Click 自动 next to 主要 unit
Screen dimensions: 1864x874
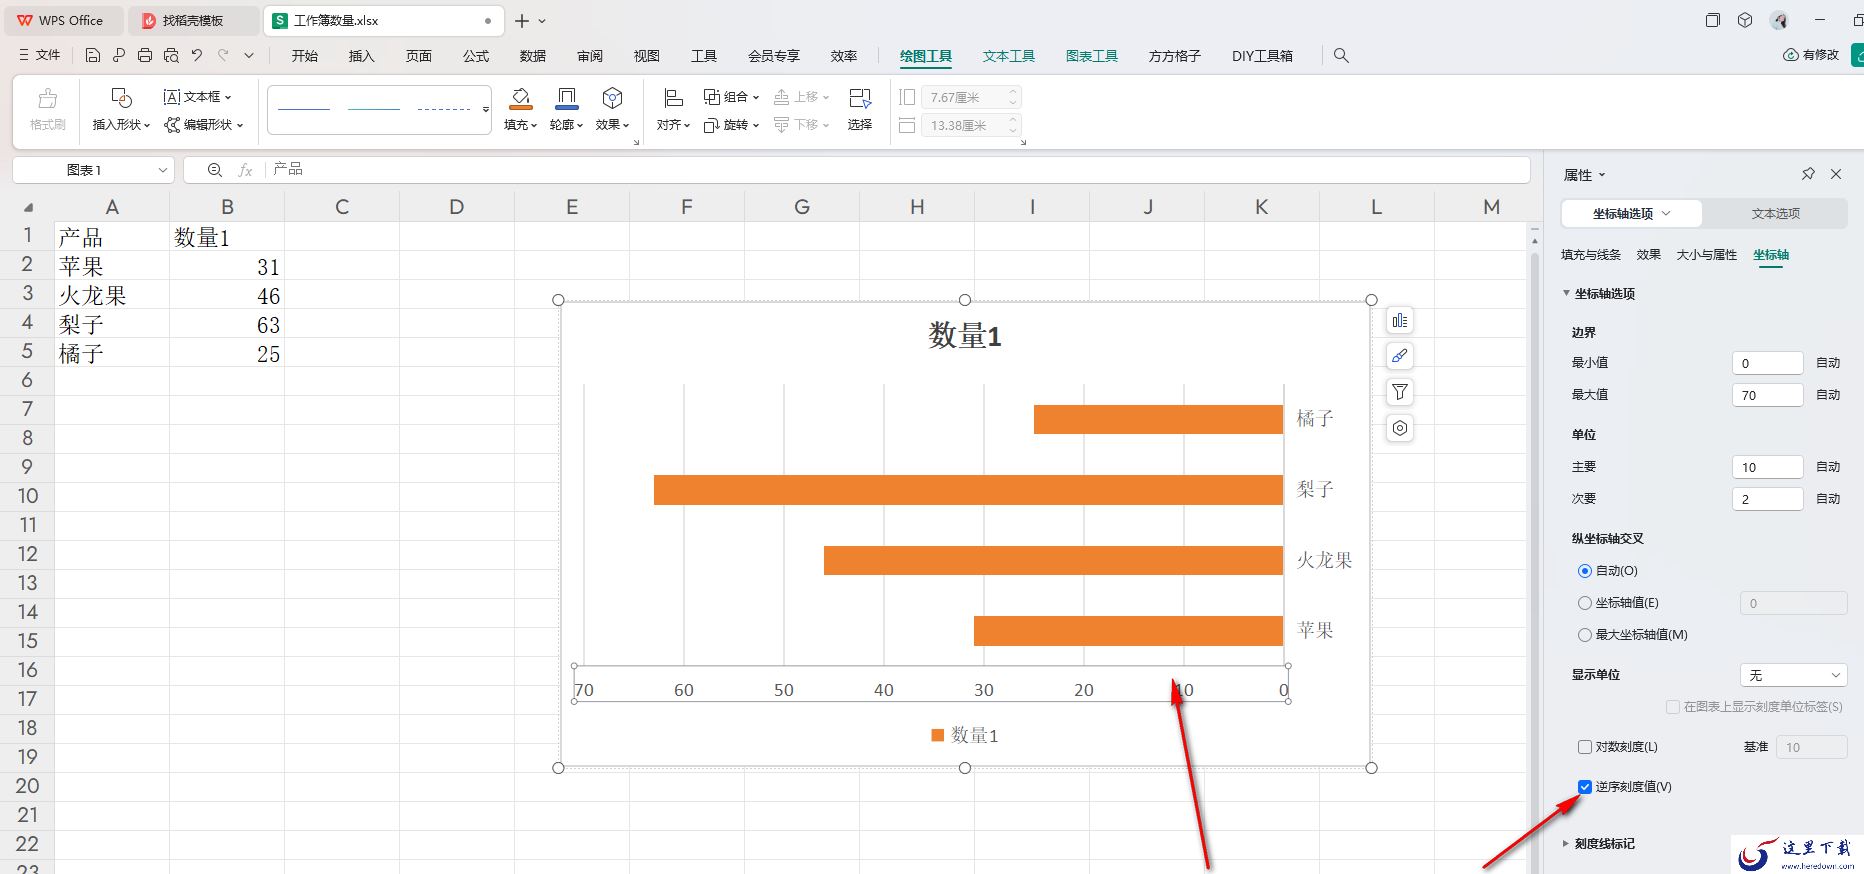coord(1828,467)
